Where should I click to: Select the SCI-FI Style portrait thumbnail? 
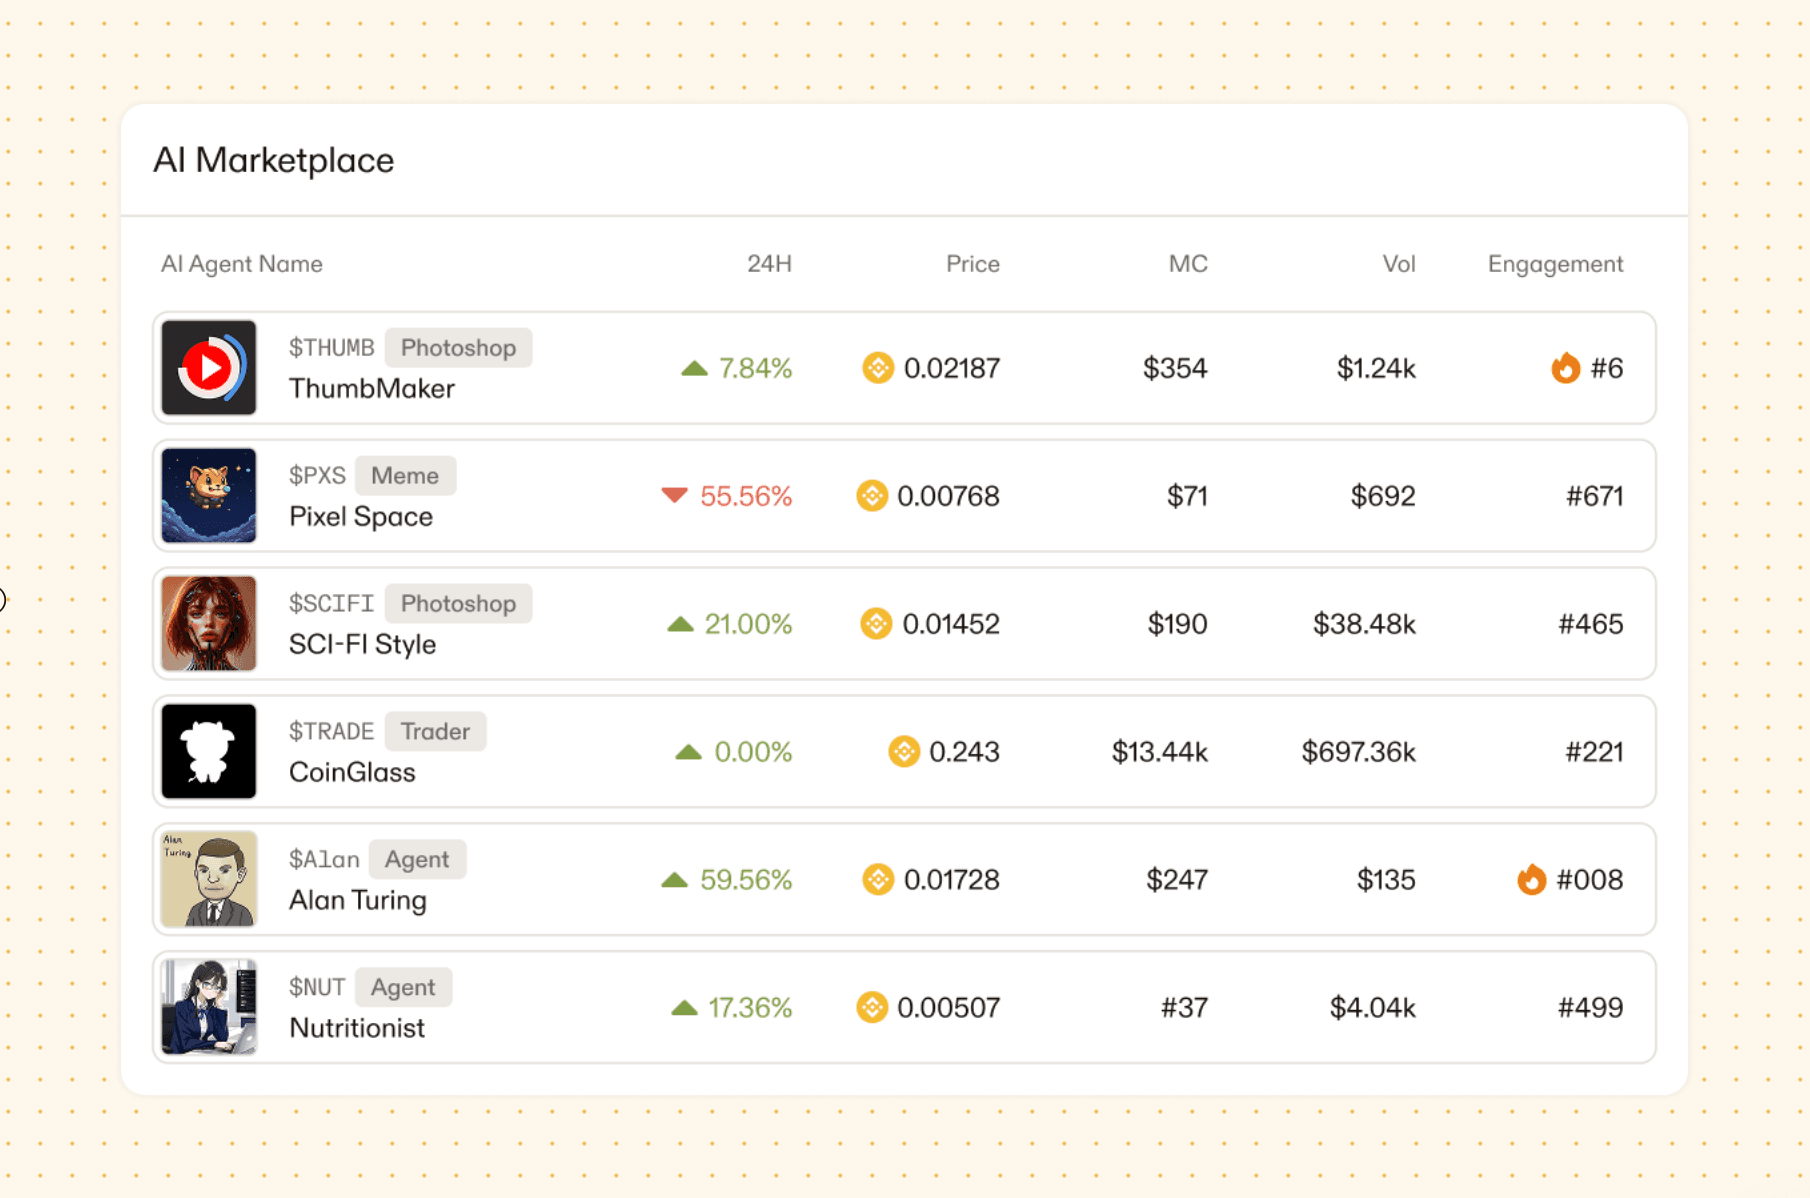tap(209, 624)
